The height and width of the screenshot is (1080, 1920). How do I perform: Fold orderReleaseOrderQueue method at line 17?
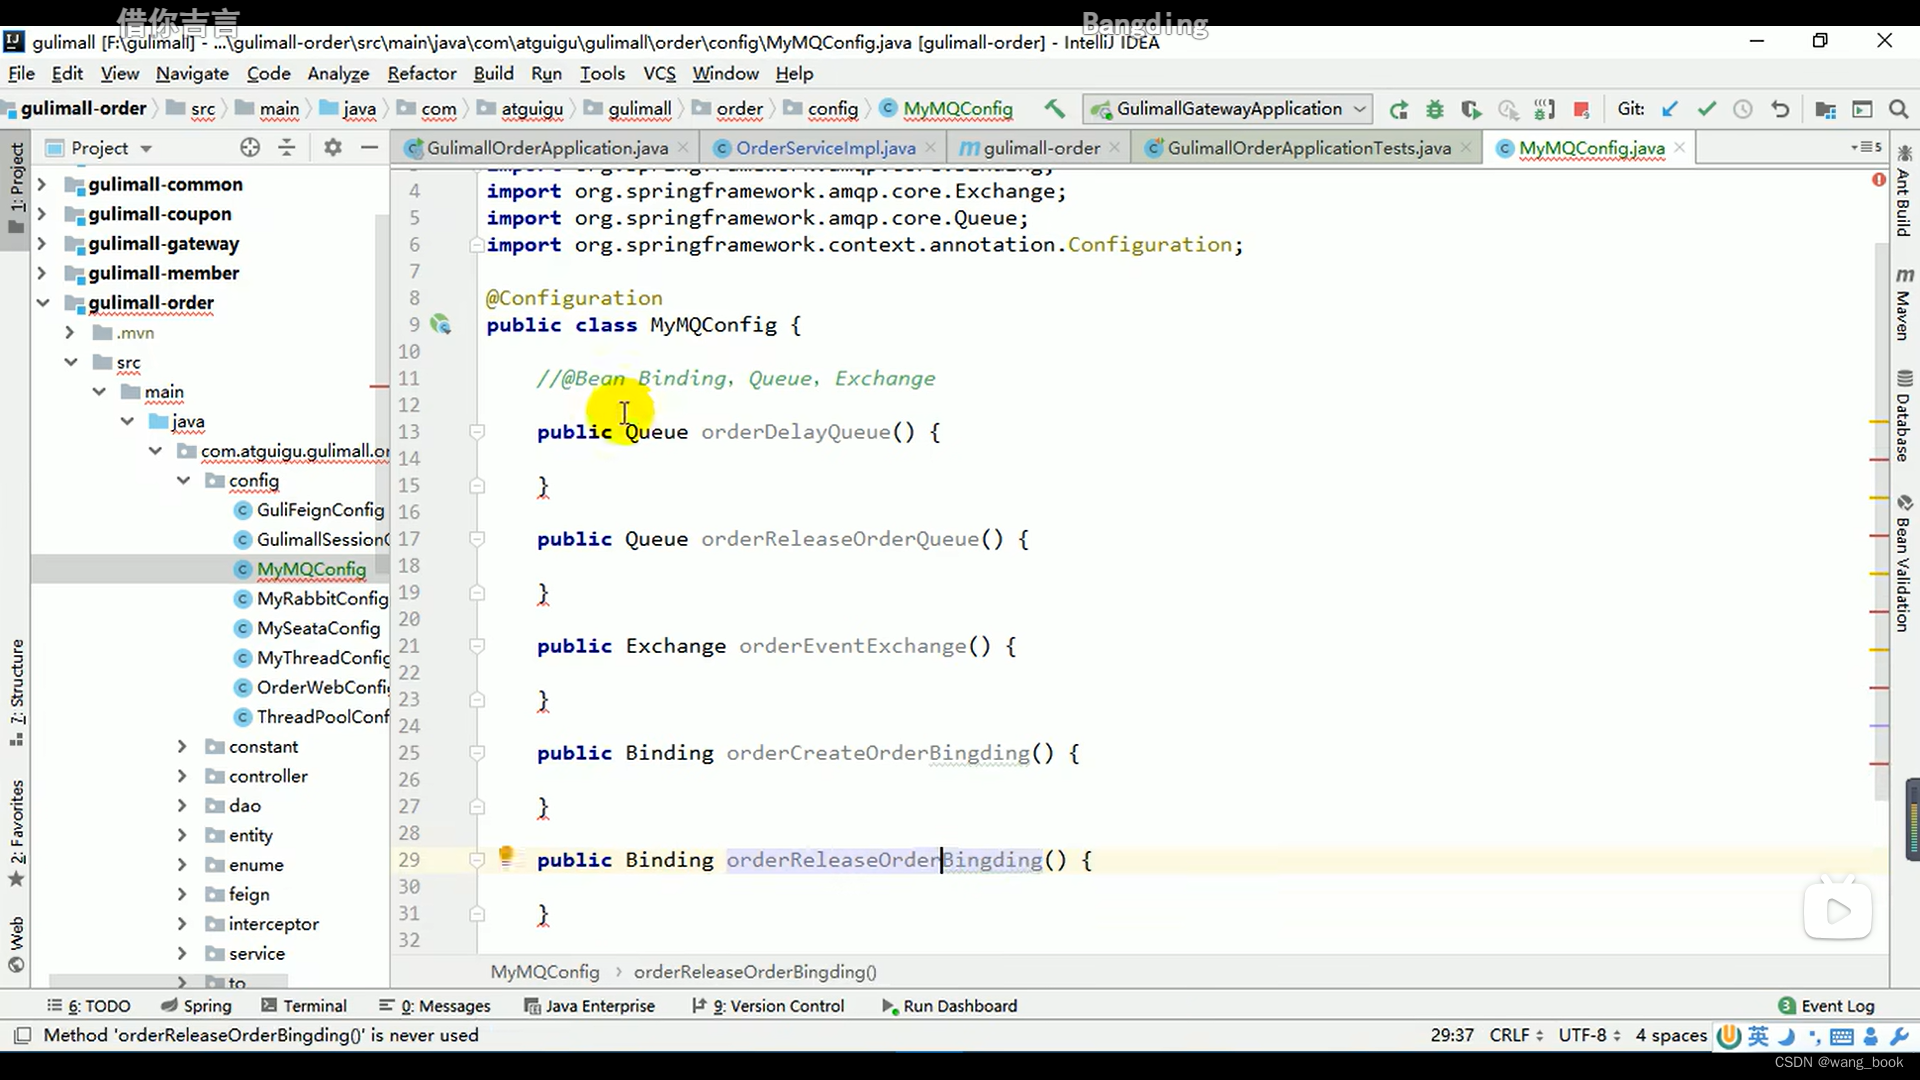tap(477, 539)
